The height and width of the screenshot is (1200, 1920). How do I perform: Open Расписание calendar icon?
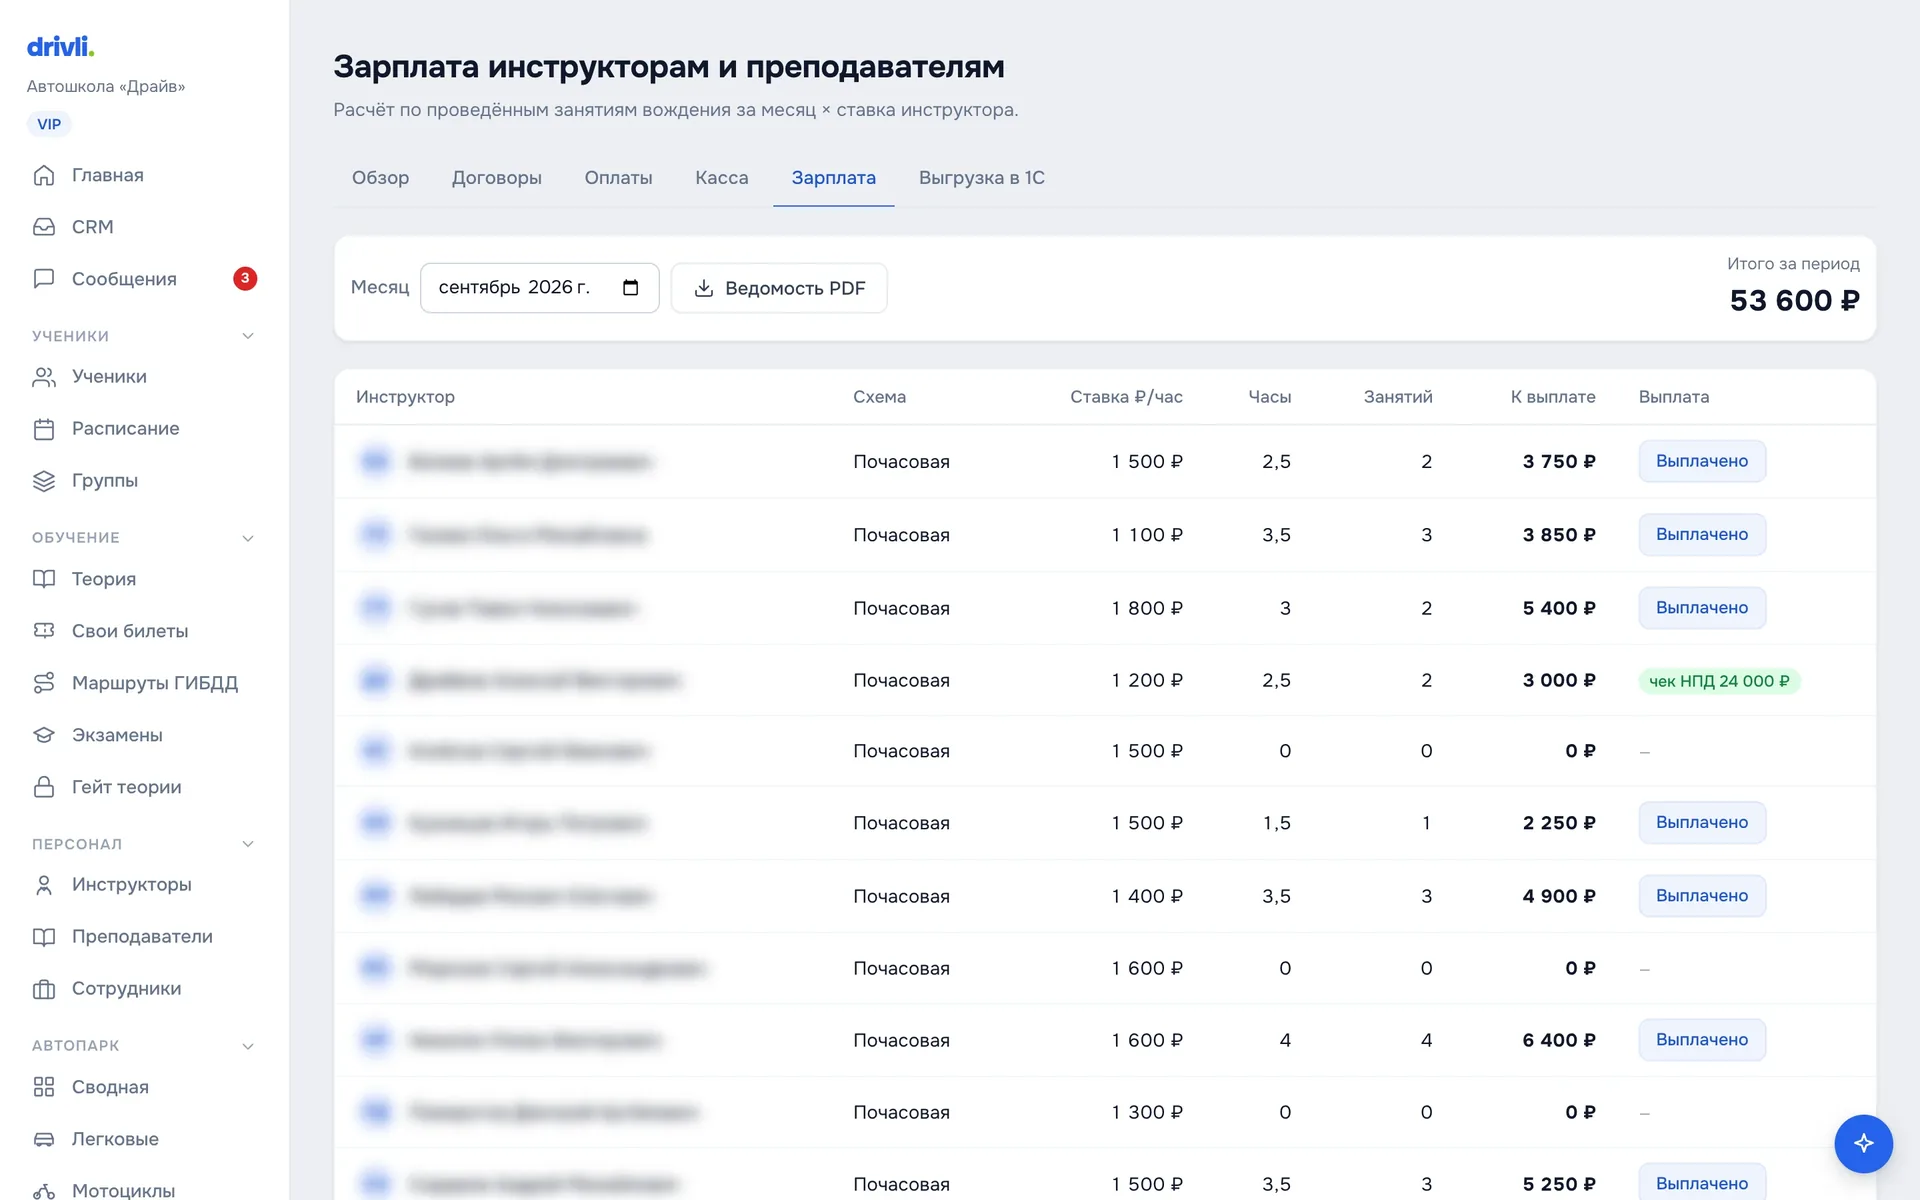tap(44, 429)
